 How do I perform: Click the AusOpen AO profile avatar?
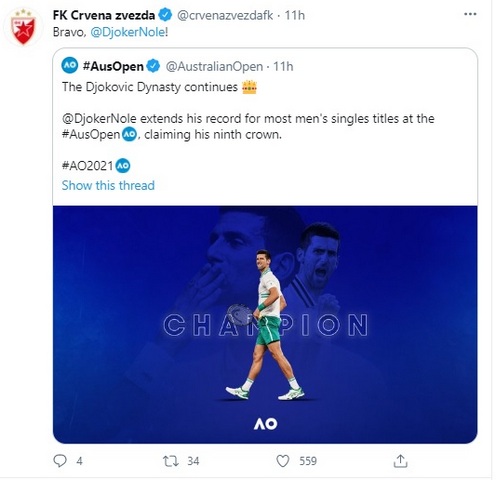pyautogui.click(x=70, y=66)
